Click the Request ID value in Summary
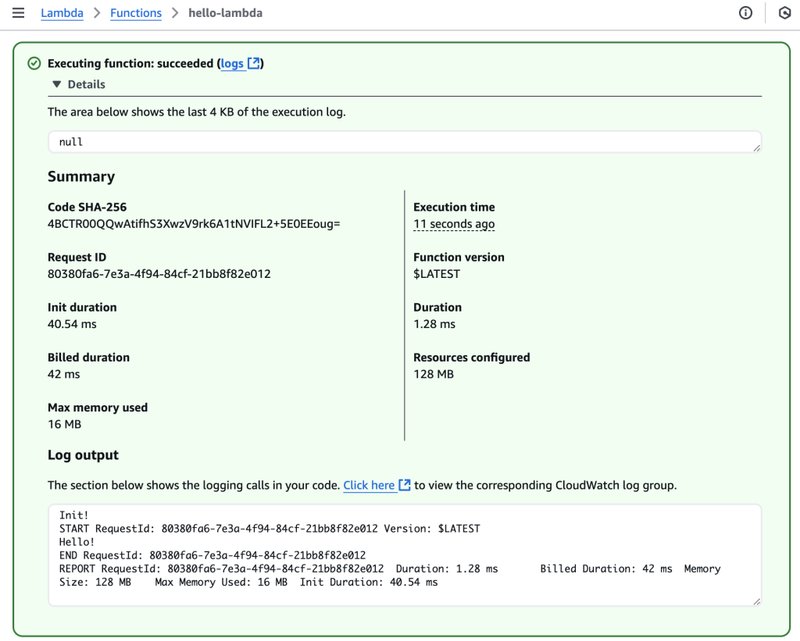Viewport: 800px width, 641px height. coord(159,274)
